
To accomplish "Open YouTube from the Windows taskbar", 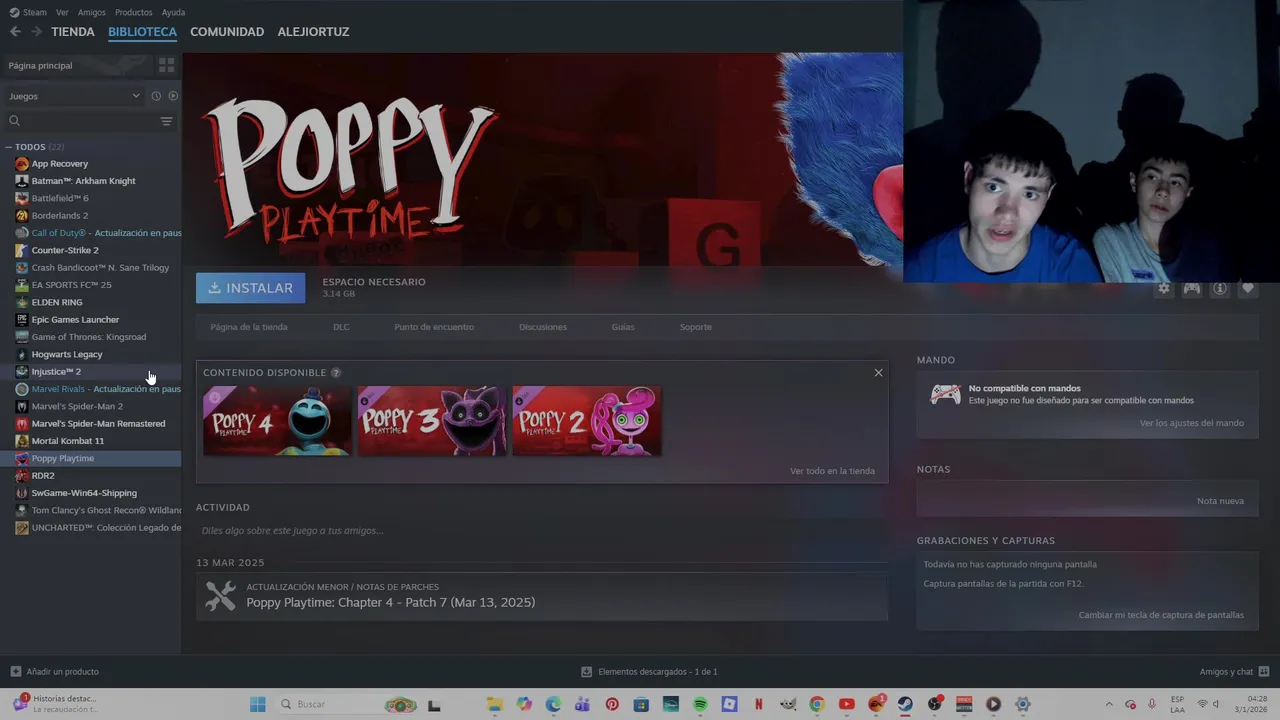I will [x=847, y=704].
